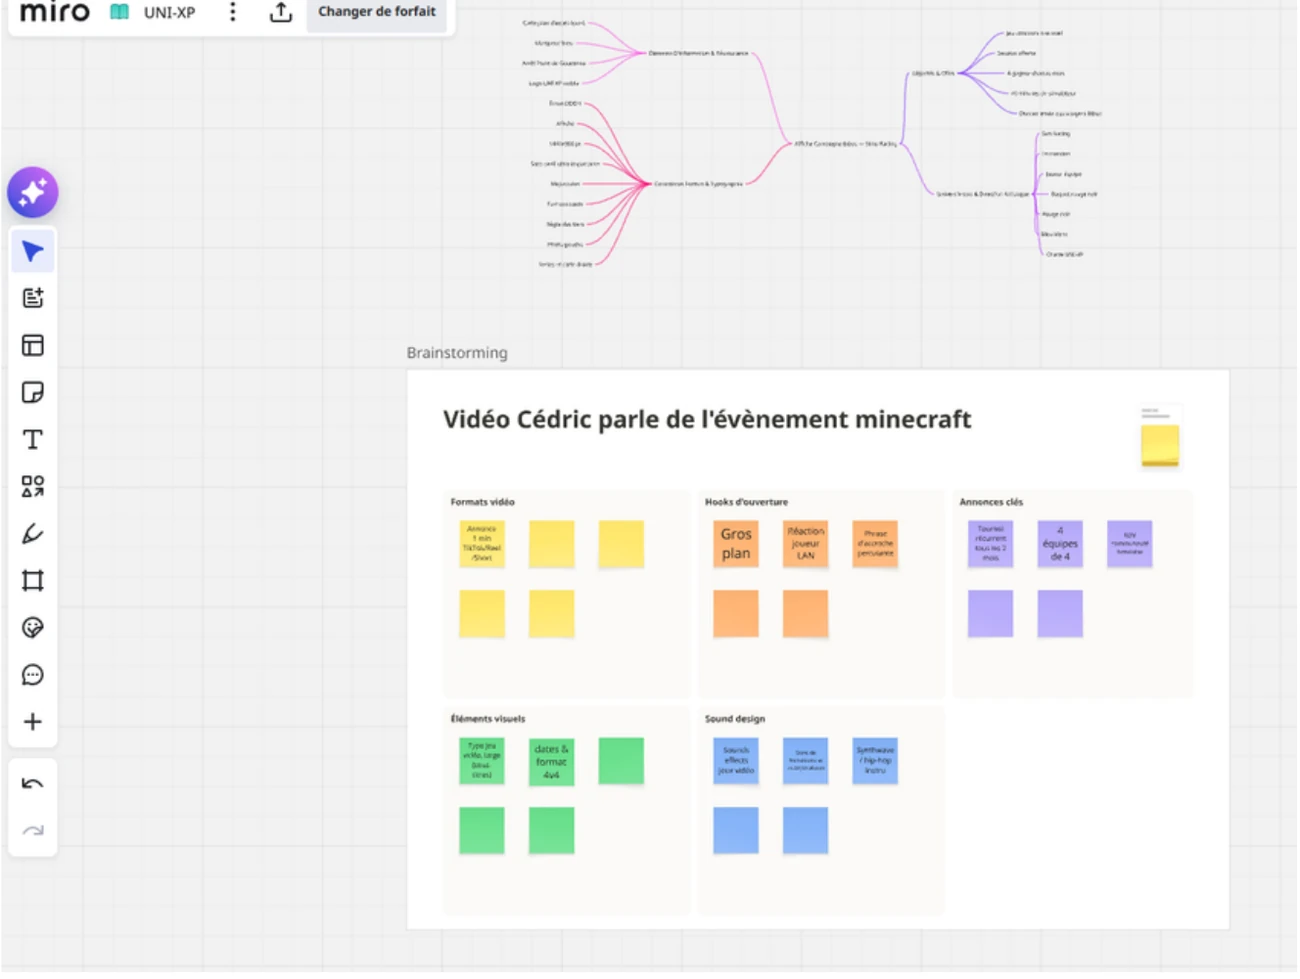Viewport: 1300px width, 979px height.
Task: Select the Réaction joueur LAN sticky
Action: point(806,544)
